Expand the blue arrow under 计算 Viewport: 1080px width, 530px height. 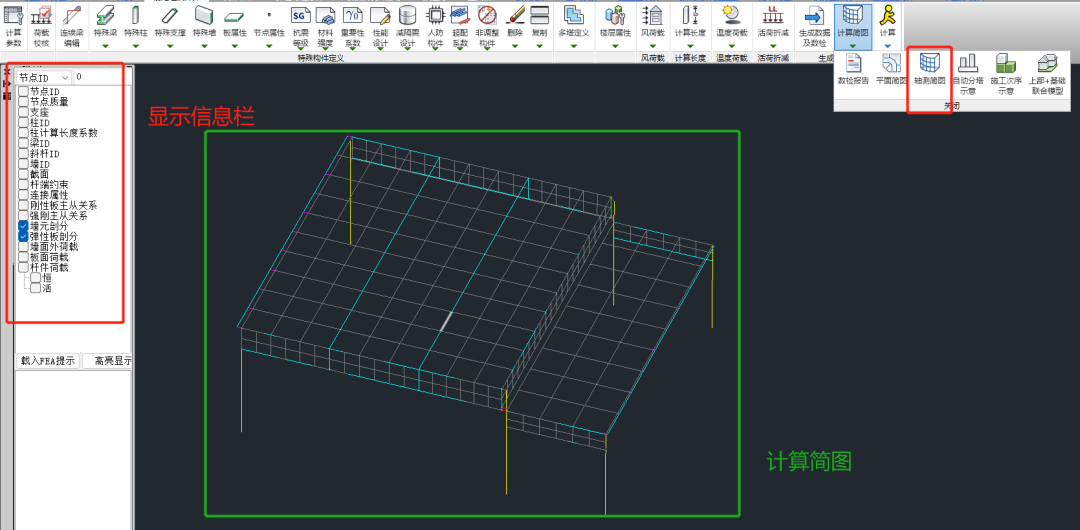pos(888,46)
